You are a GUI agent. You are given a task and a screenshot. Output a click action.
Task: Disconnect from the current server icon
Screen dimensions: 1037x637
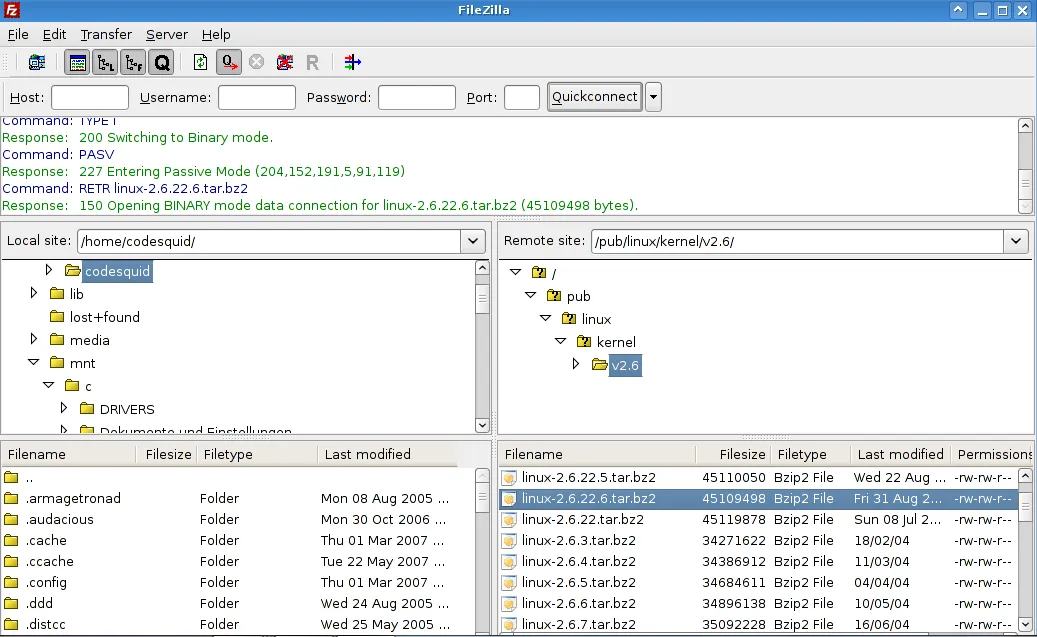click(285, 62)
